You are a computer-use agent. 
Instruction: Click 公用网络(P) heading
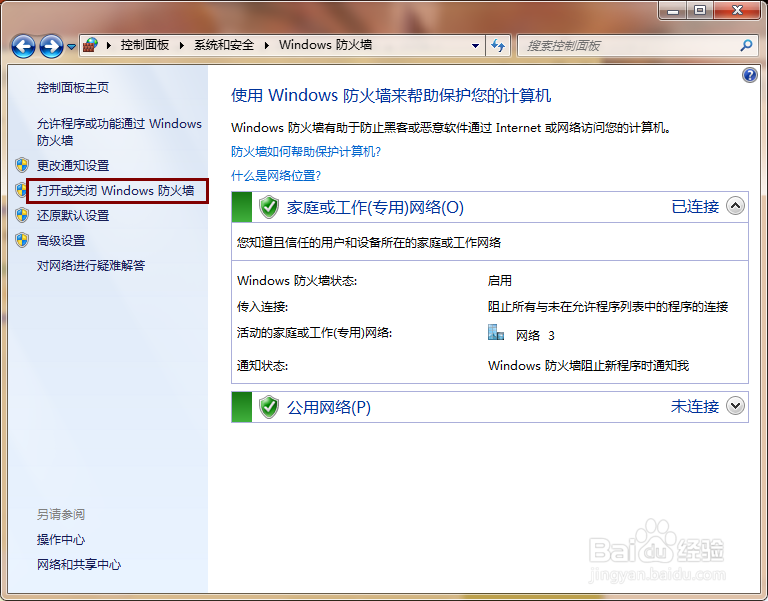click(x=329, y=407)
